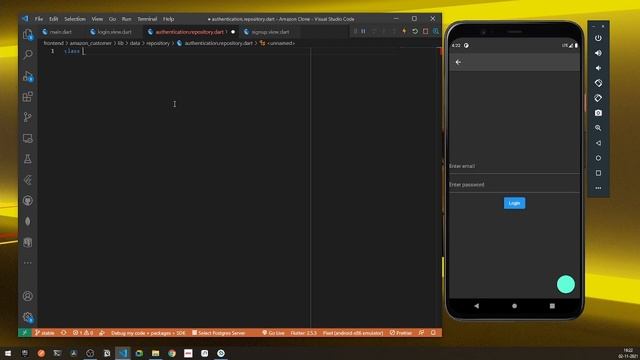
Task: Open the Search view in the activity bar
Action: (x=28, y=54)
